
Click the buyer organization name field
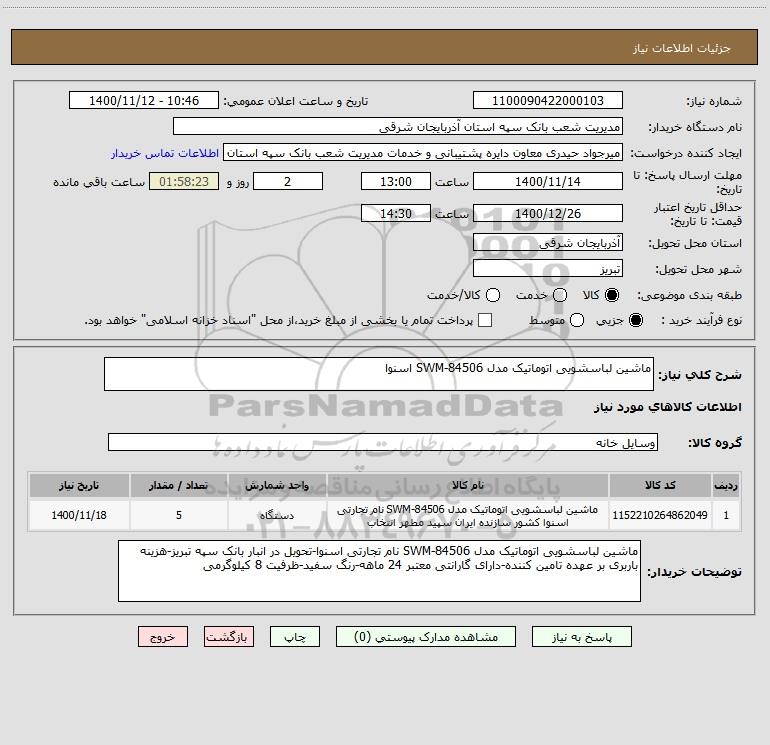[398, 126]
